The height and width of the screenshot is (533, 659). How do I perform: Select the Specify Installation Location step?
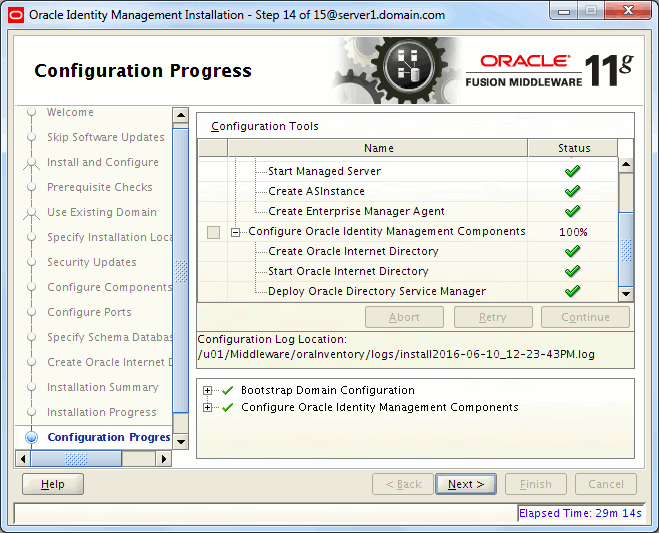(x=109, y=237)
